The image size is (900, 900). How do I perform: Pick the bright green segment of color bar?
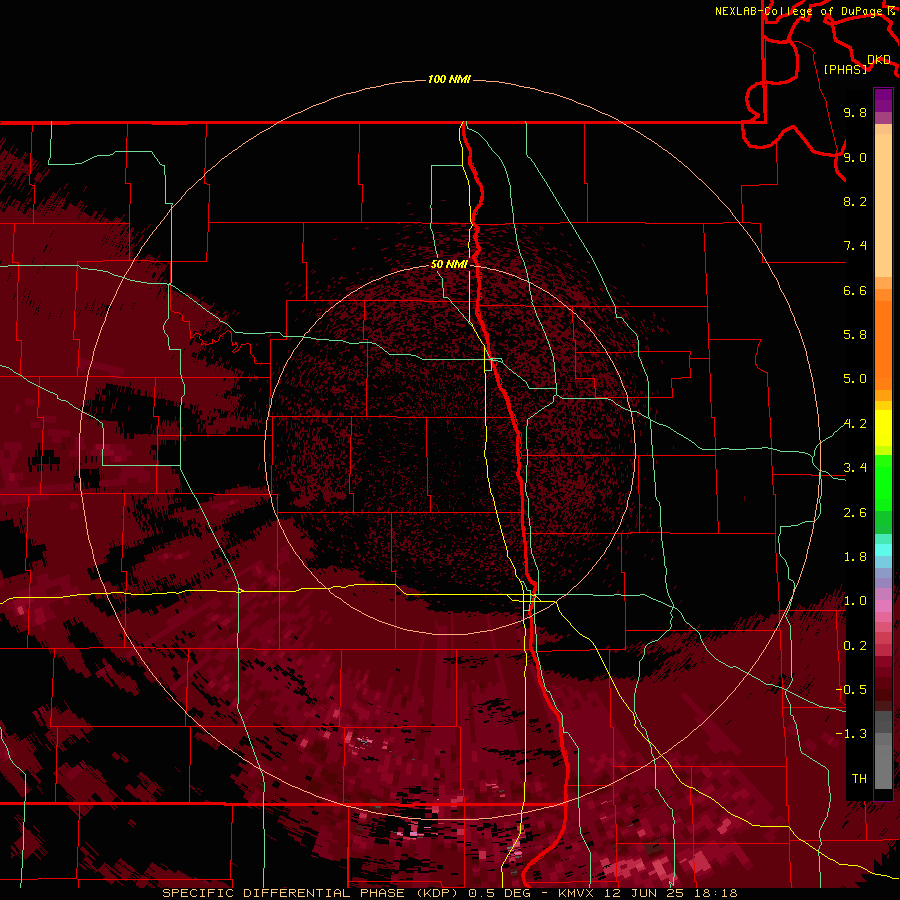tap(883, 482)
